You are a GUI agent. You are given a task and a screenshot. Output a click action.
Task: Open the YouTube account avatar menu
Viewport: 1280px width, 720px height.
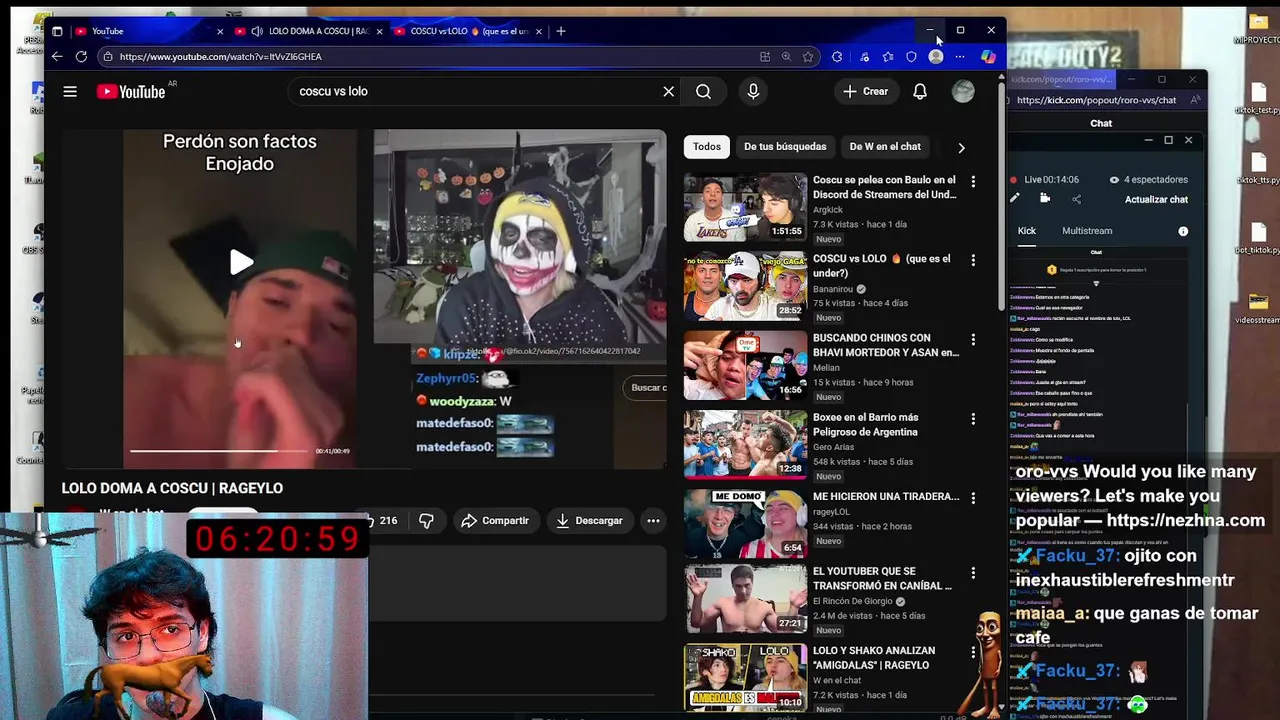(x=963, y=91)
